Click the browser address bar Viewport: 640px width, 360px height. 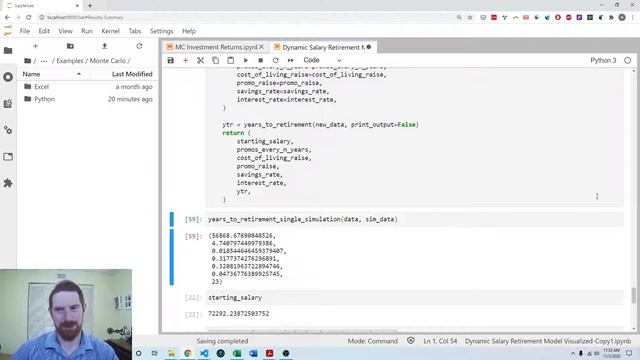click(x=245, y=18)
